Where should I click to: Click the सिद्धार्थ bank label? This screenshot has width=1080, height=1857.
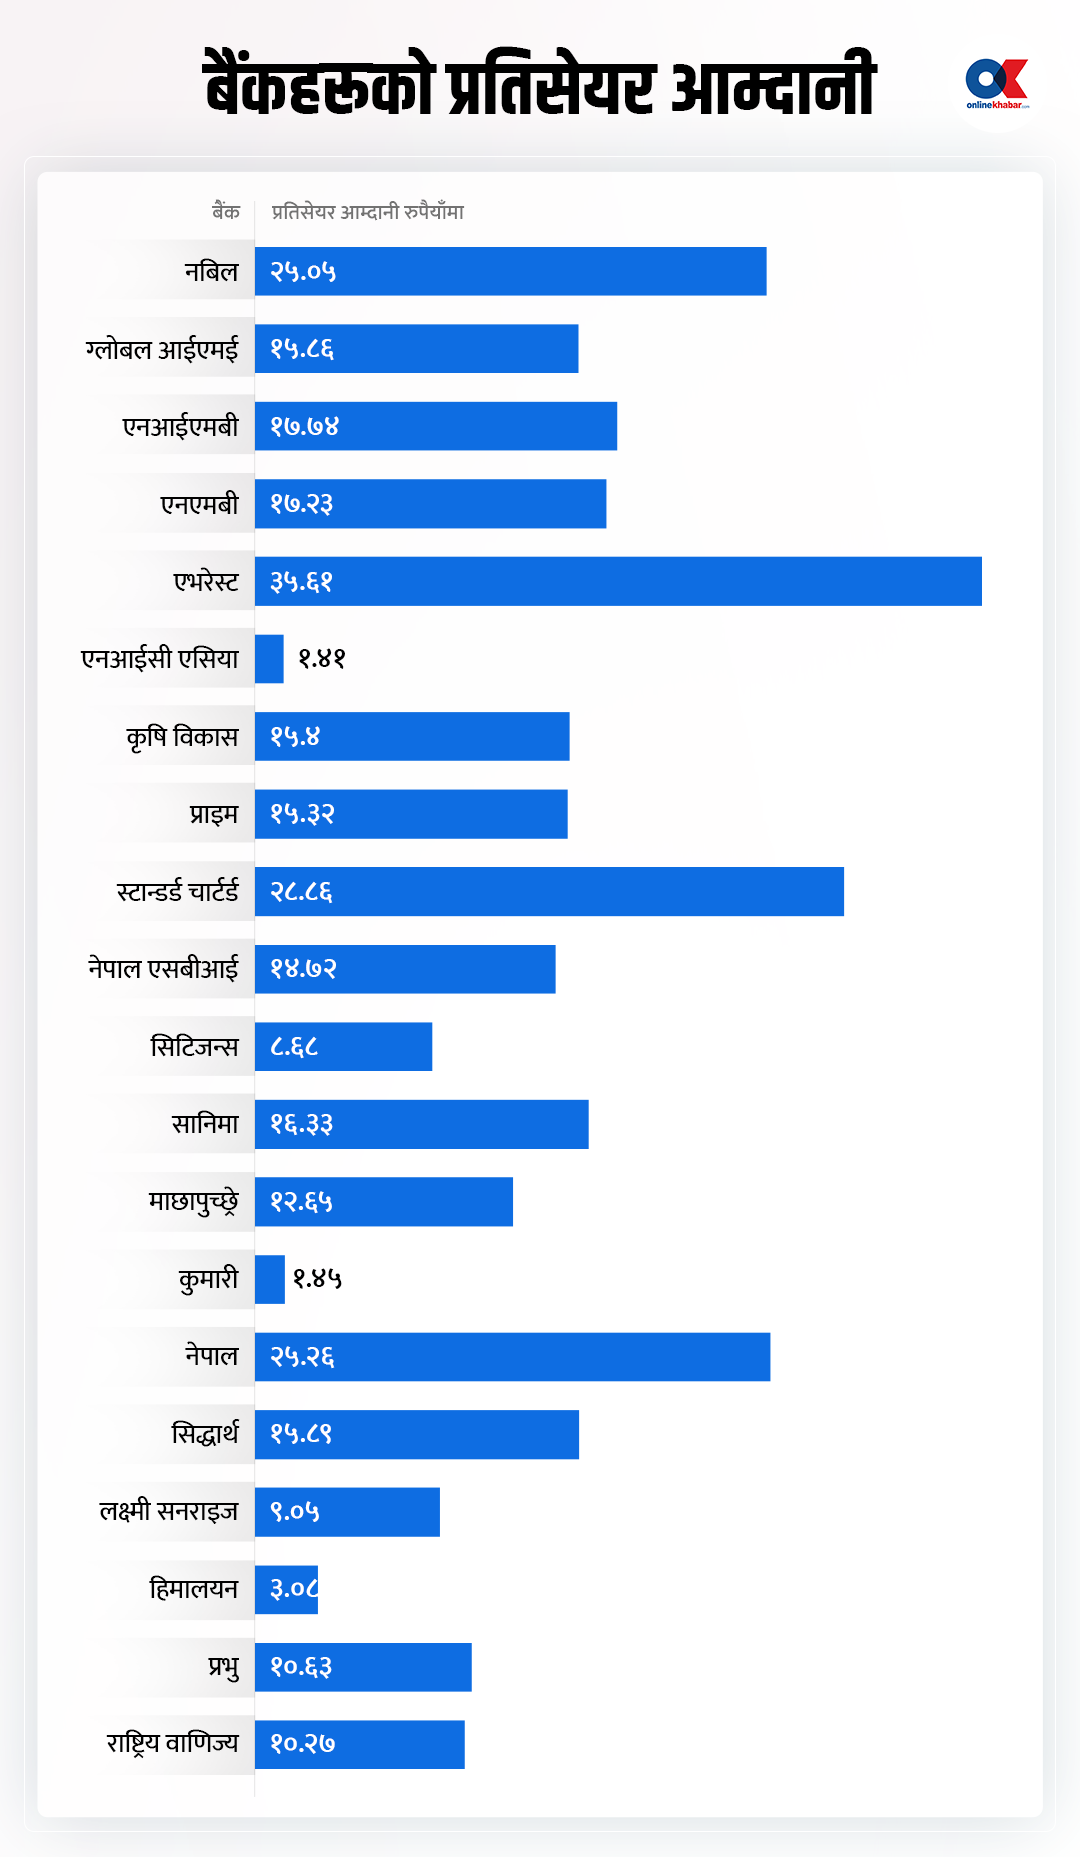click(205, 1434)
